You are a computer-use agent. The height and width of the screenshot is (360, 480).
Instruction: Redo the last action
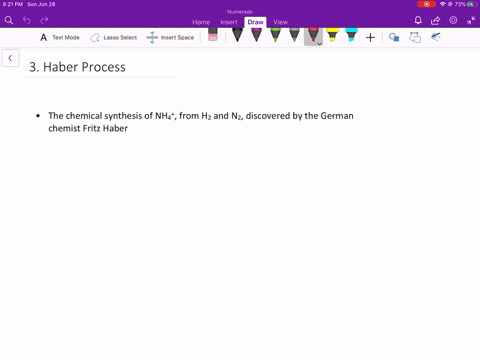click(44, 20)
